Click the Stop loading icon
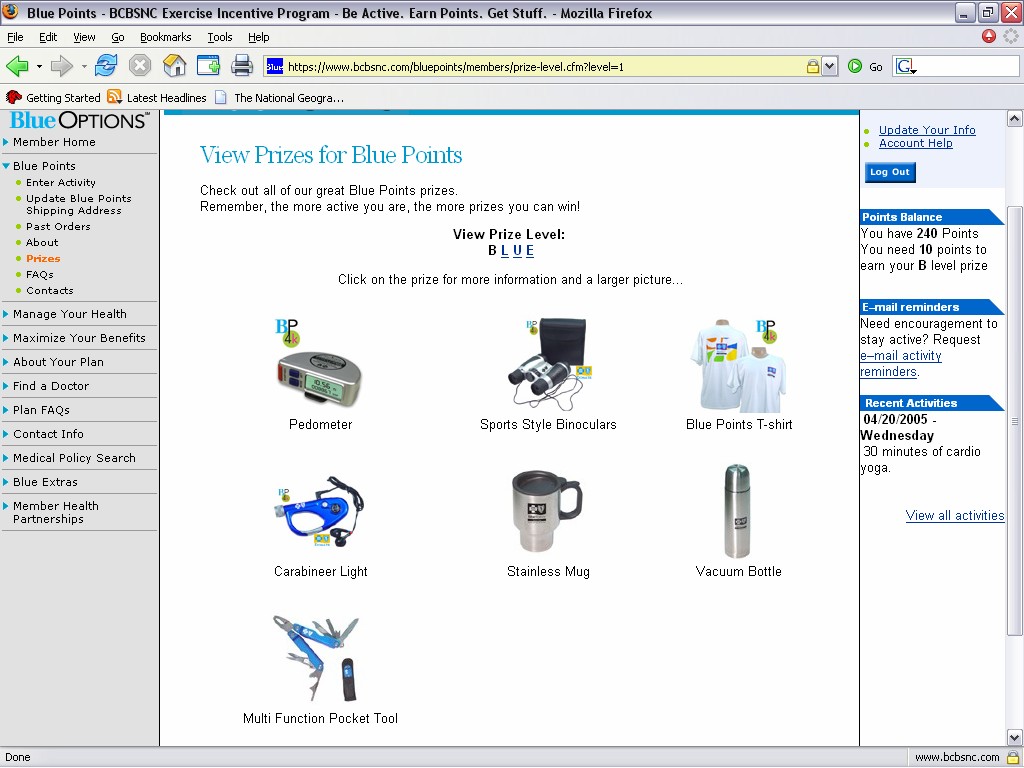 tap(140, 66)
